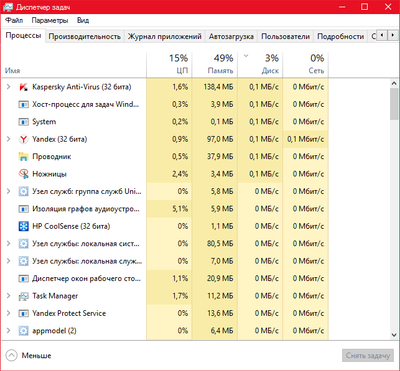Viewport: 400px width, 371px height.
Task: Click the Узел службы: локальная система icon
Action: coord(23,244)
